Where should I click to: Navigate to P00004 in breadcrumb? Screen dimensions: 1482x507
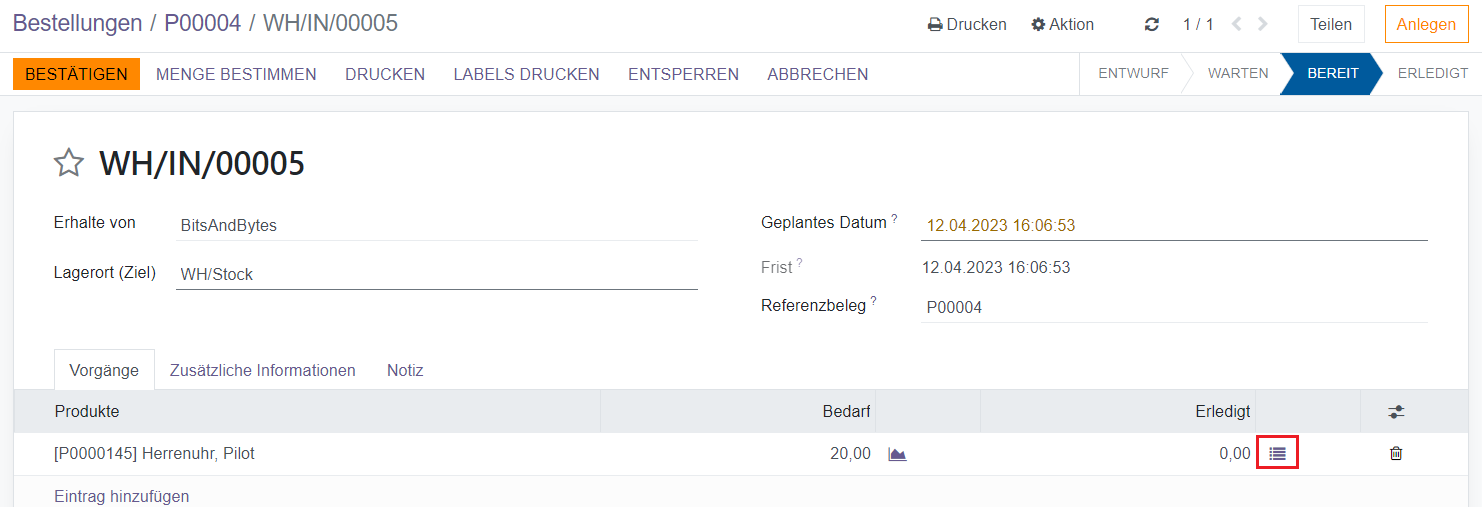(202, 23)
